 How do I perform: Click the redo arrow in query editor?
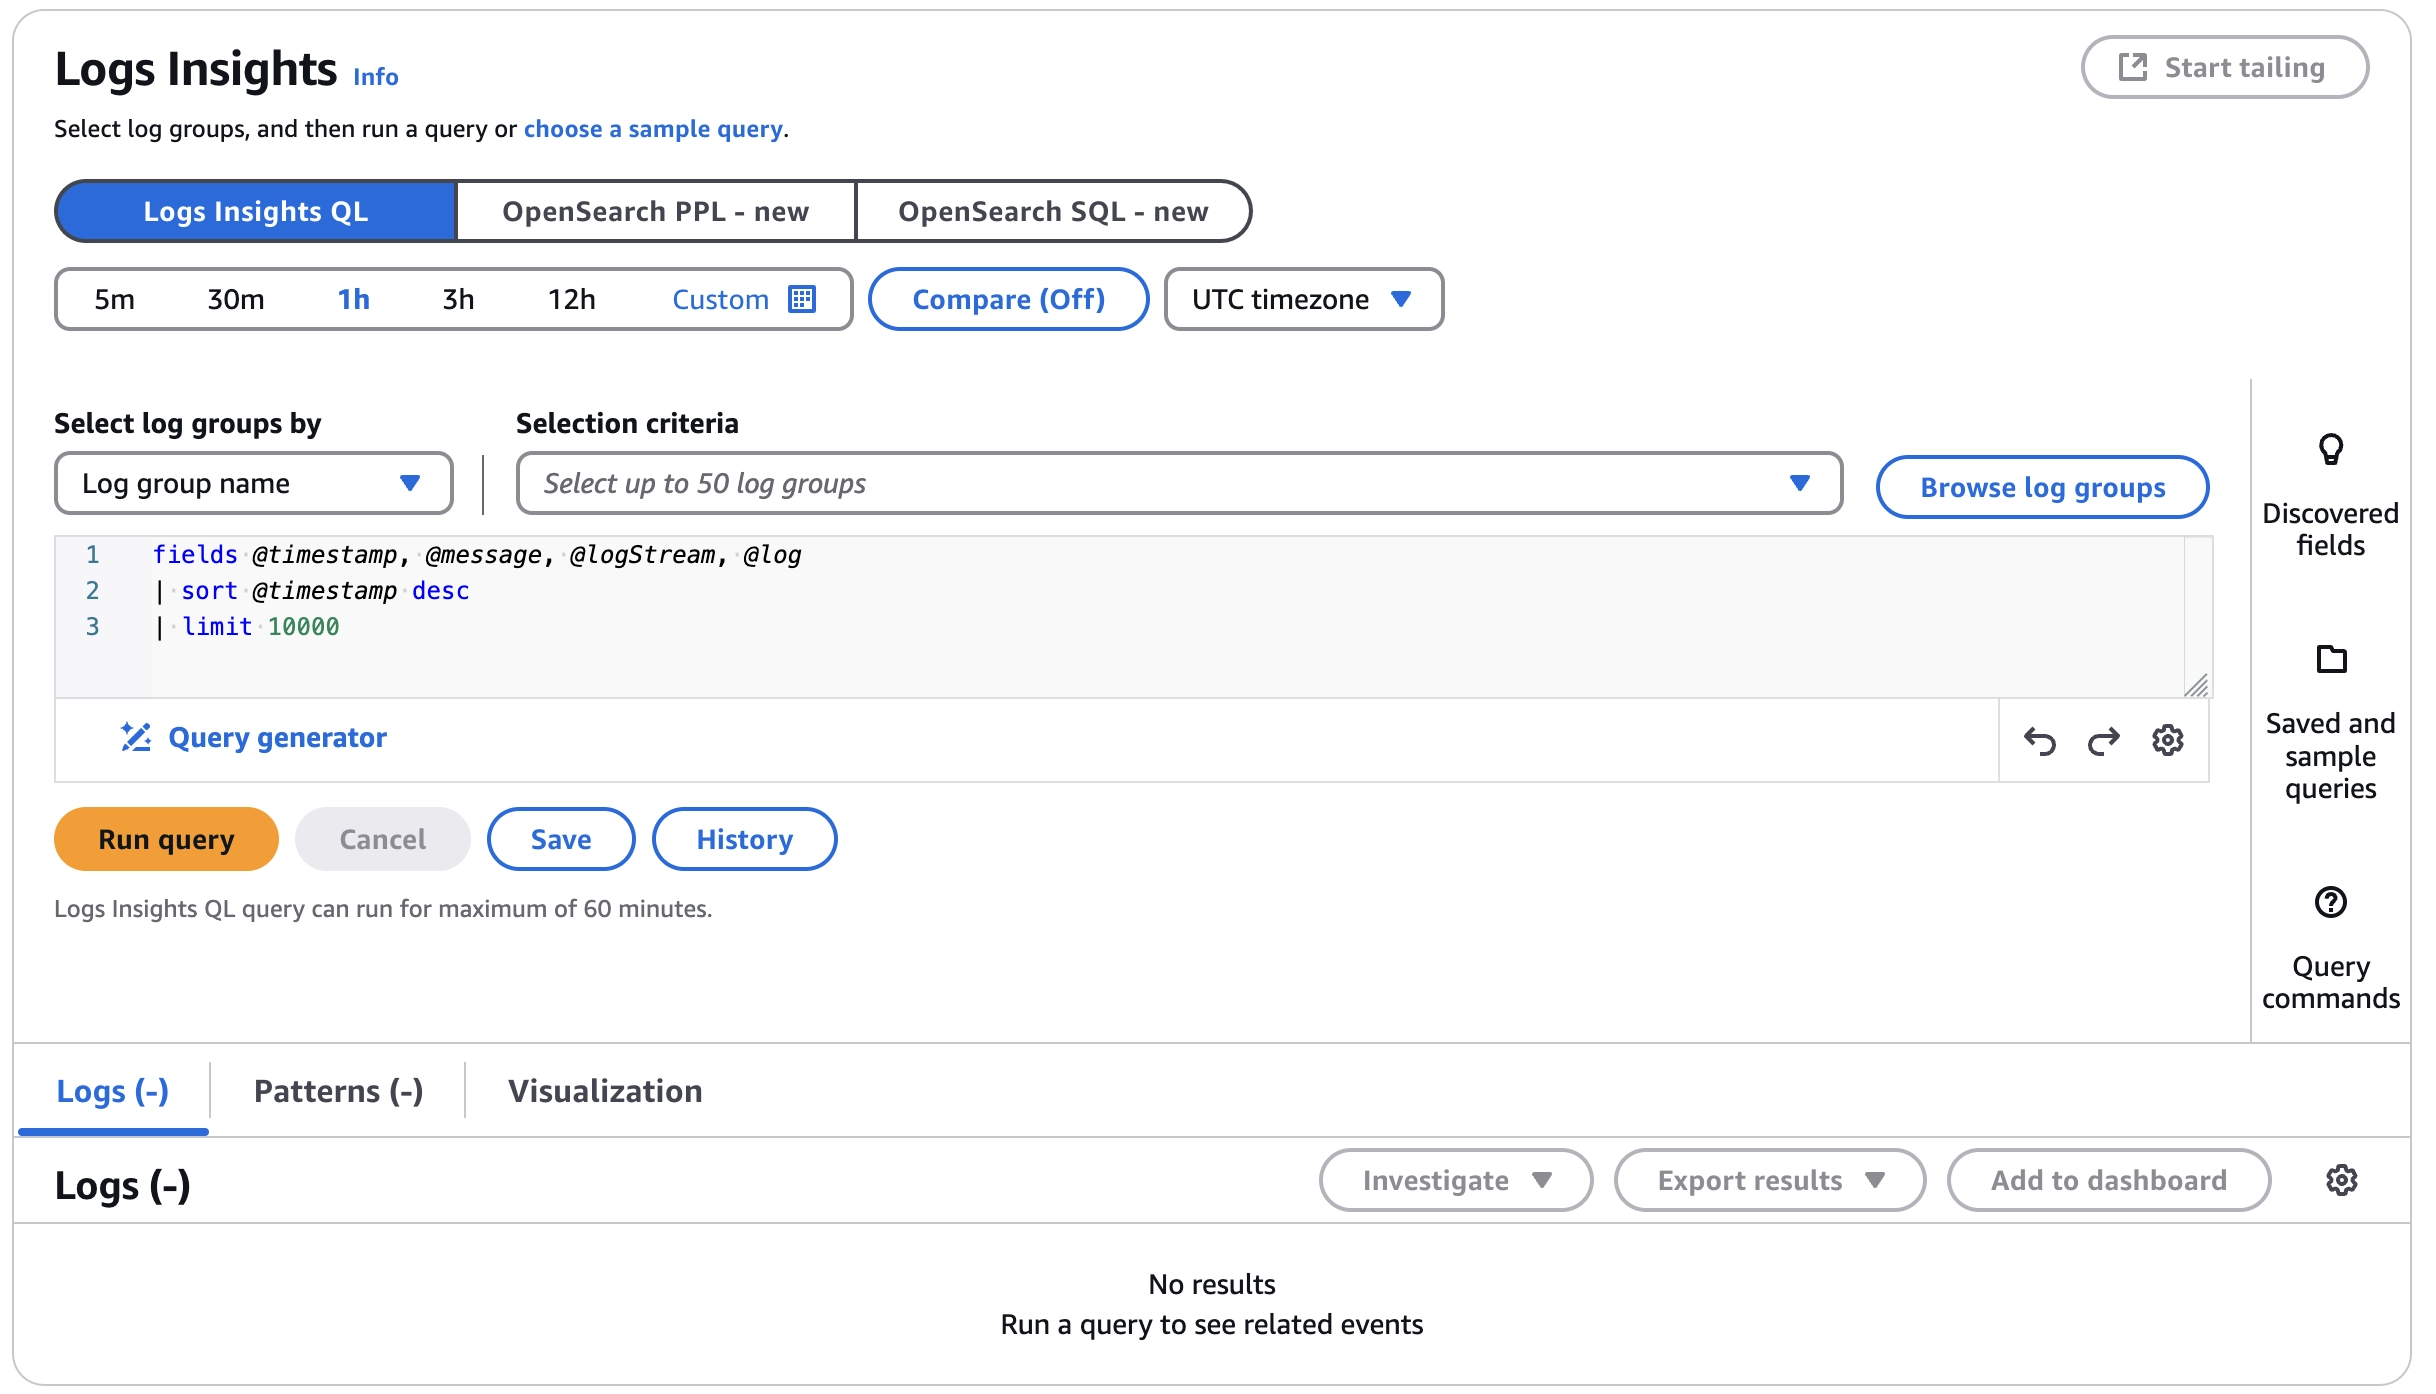pos(2103,741)
